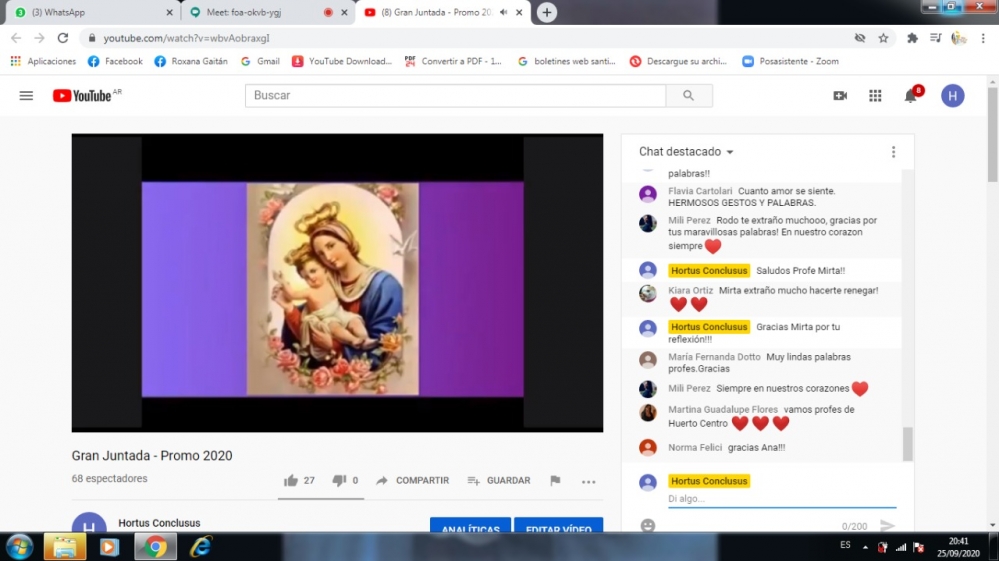
Task: Open the Windows Start button
Action: click(x=19, y=546)
